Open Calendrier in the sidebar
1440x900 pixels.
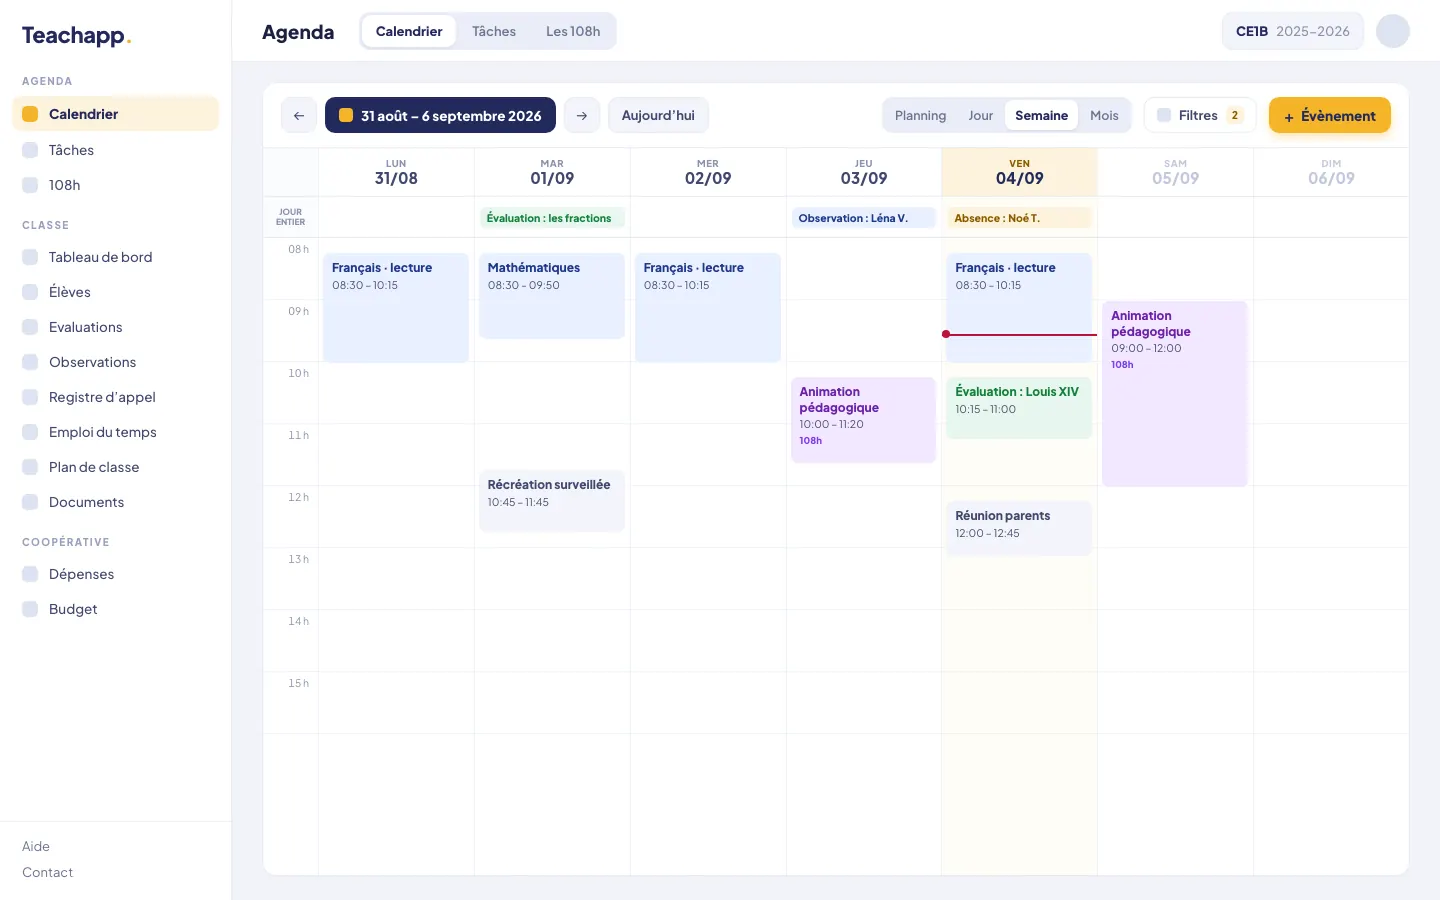(x=115, y=114)
